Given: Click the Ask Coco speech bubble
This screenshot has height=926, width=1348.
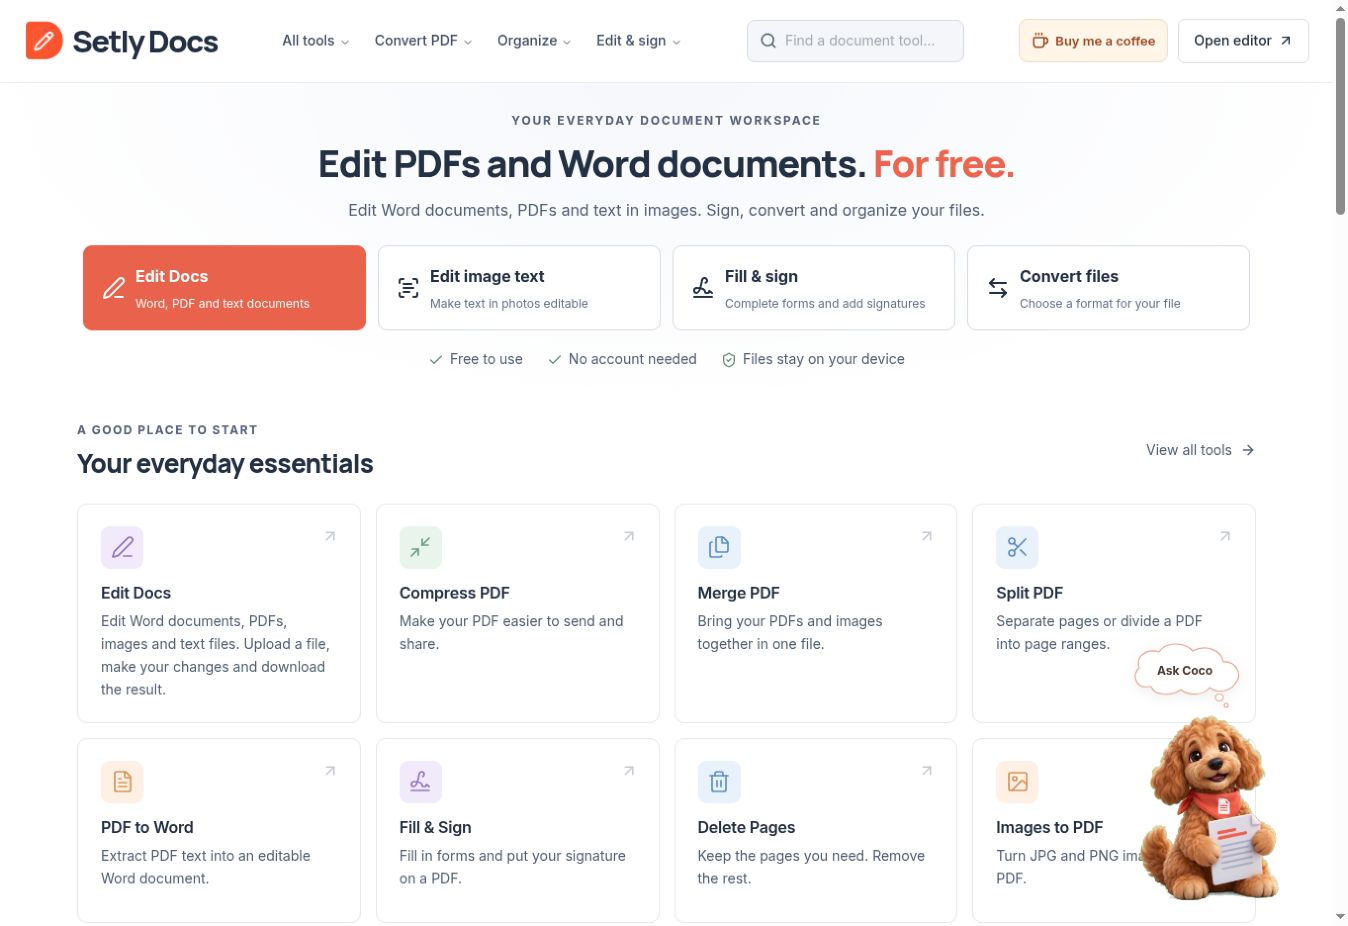Looking at the screenshot, I should [1186, 671].
